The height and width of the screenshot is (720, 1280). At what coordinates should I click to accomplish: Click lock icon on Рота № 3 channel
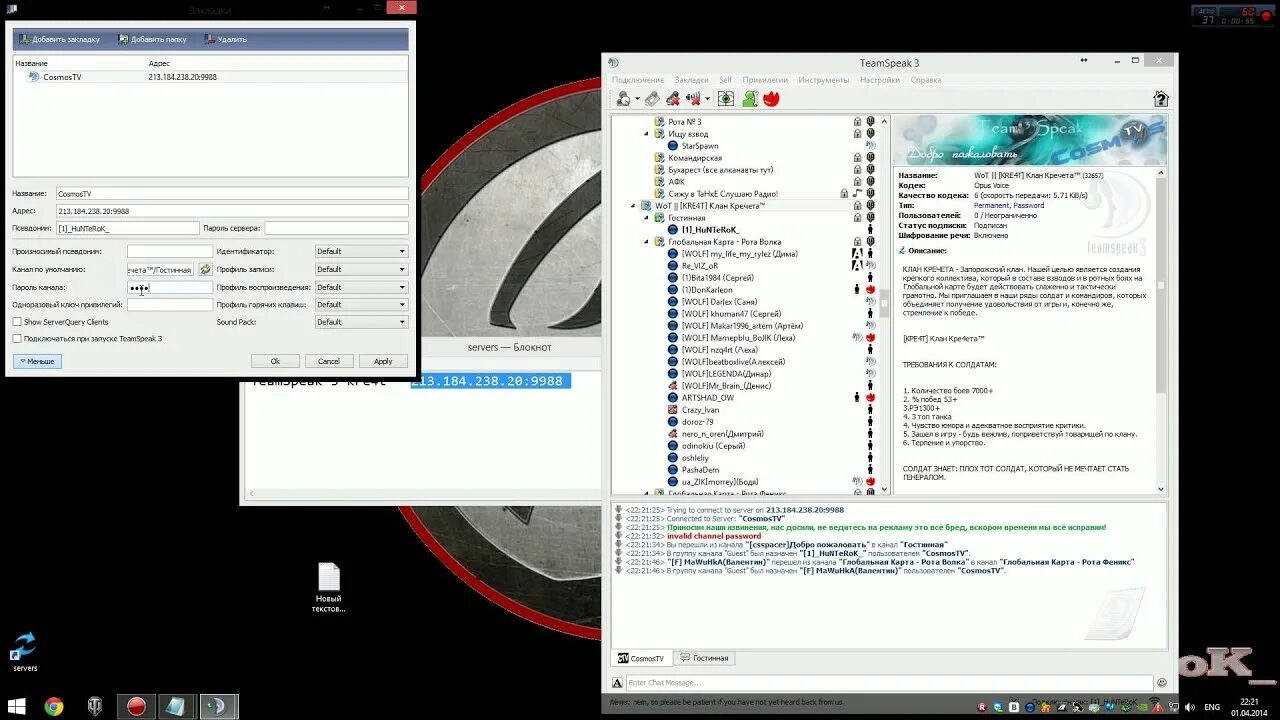pyautogui.click(x=857, y=122)
